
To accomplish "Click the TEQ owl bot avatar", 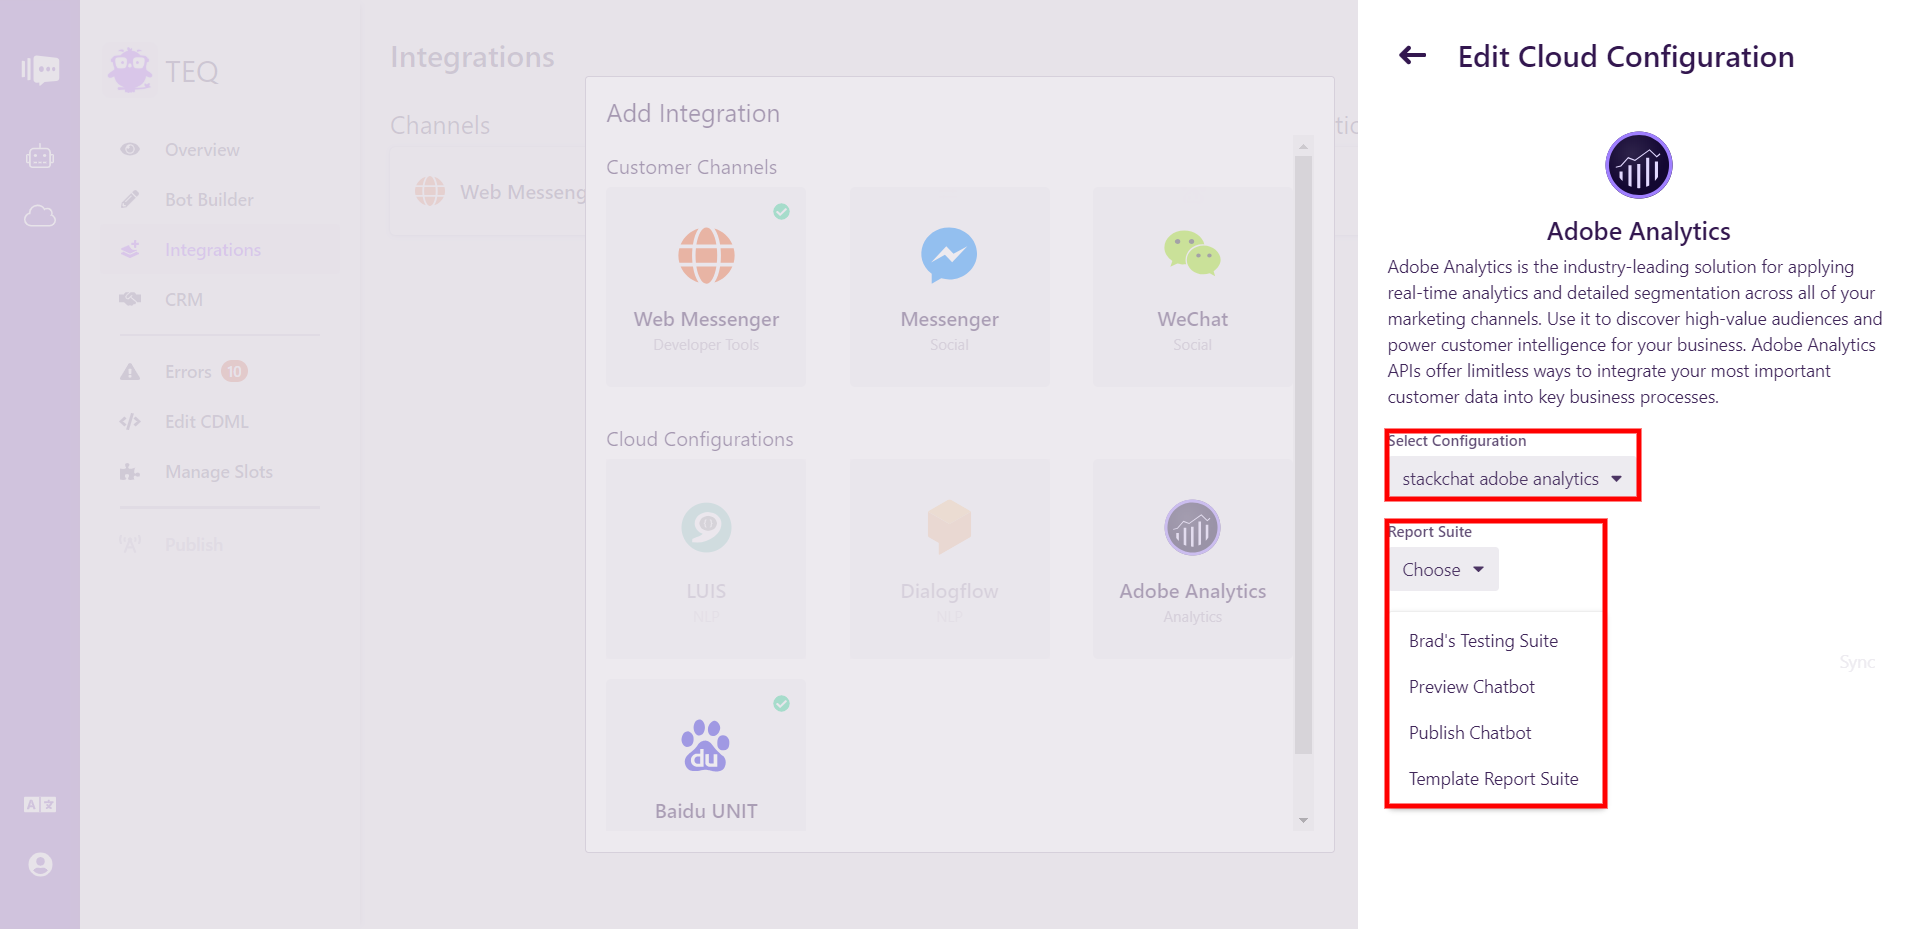I will point(130,71).
